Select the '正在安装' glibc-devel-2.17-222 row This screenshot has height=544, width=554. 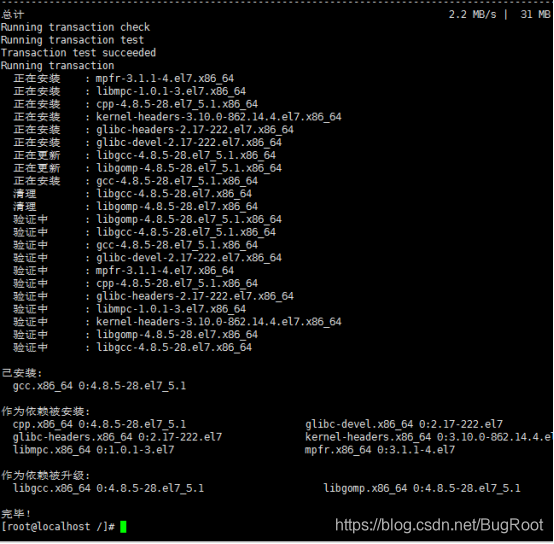[148, 142]
